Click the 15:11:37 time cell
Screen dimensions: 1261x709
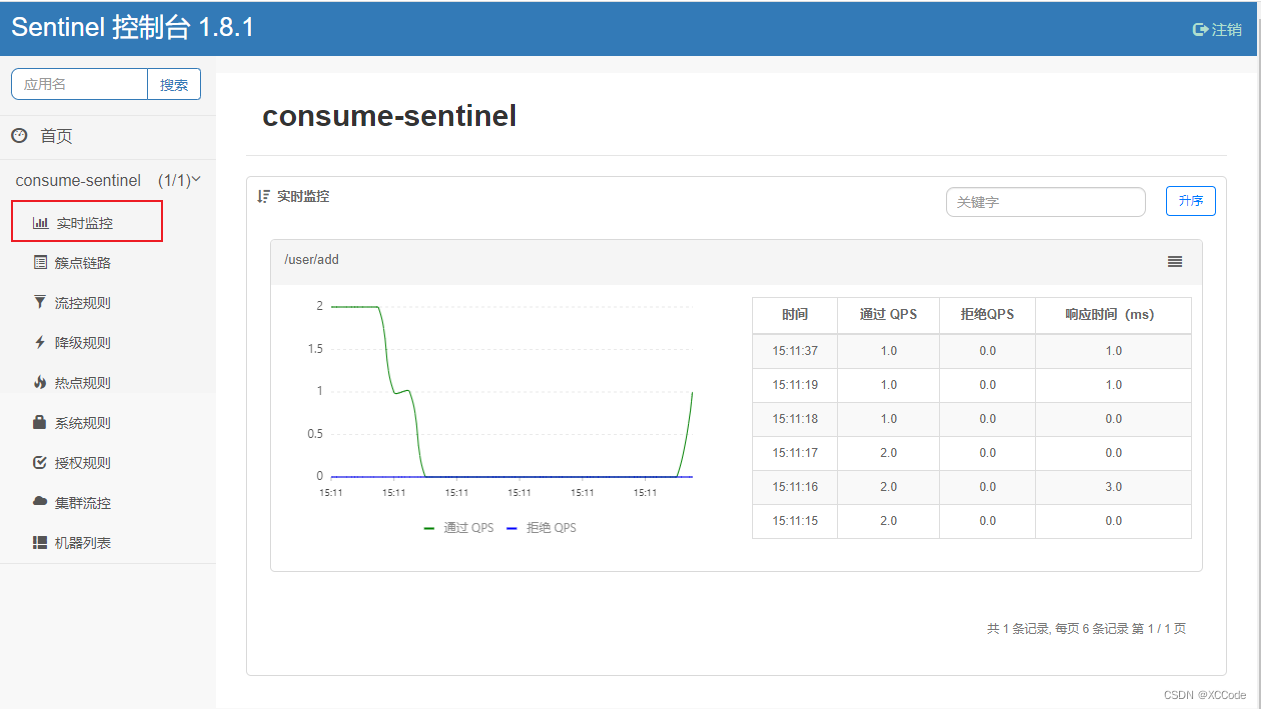[x=795, y=351]
